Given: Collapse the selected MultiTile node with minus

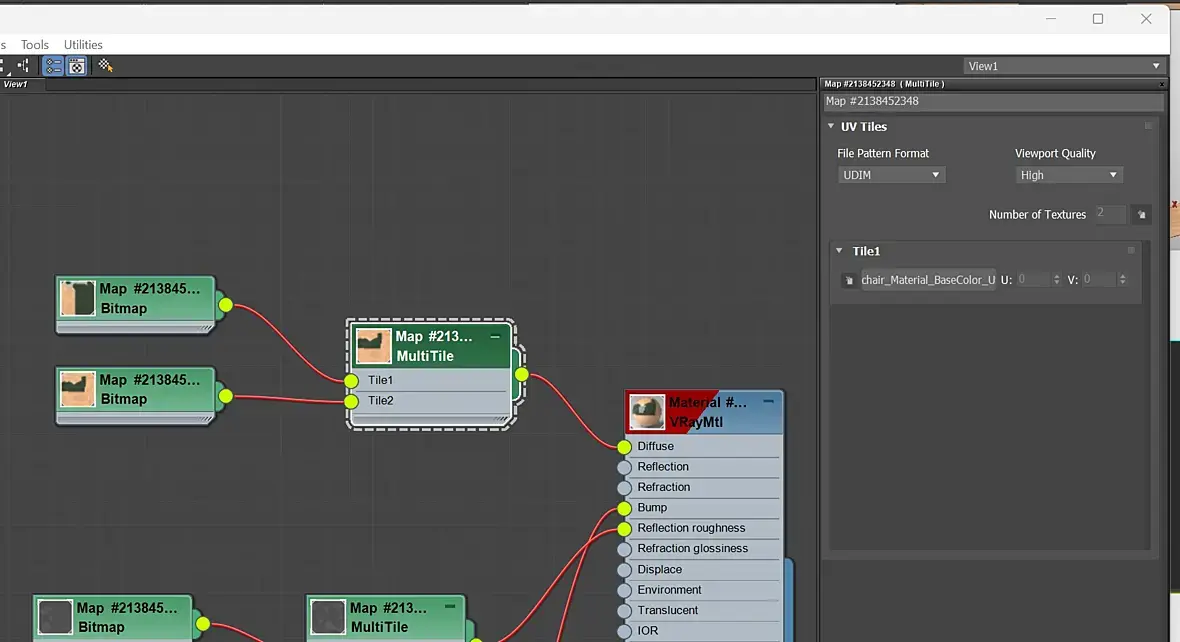Looking at the screenshot, I should 494,336.
